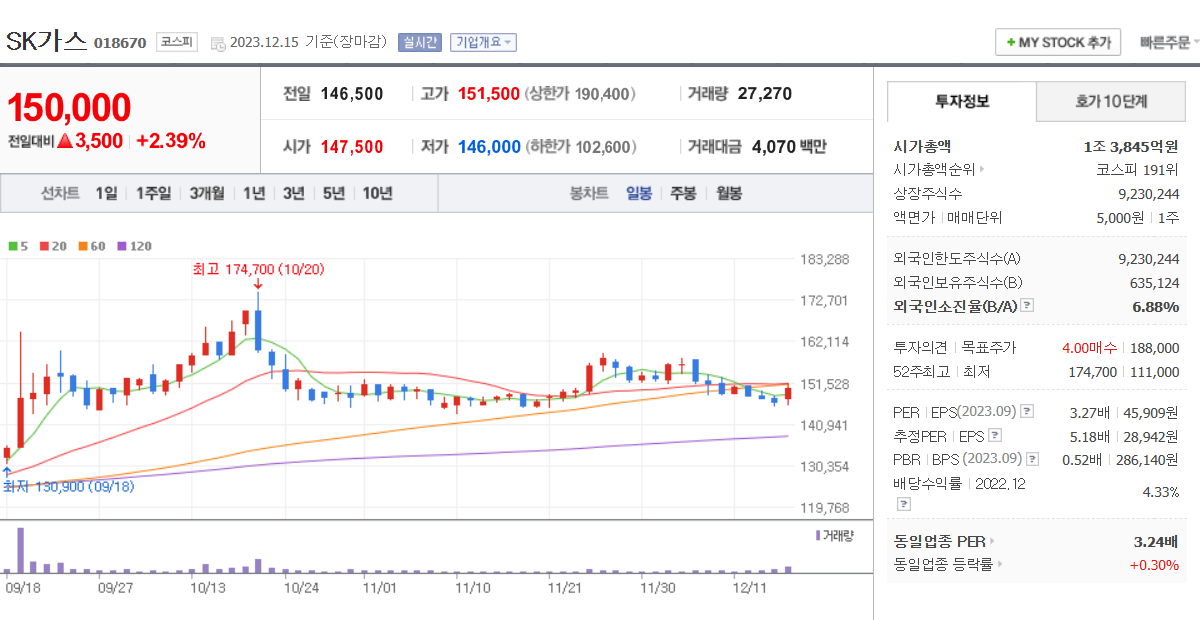Click the 상한가 190,400 text

pyautogui.click(x=580, y=94)
